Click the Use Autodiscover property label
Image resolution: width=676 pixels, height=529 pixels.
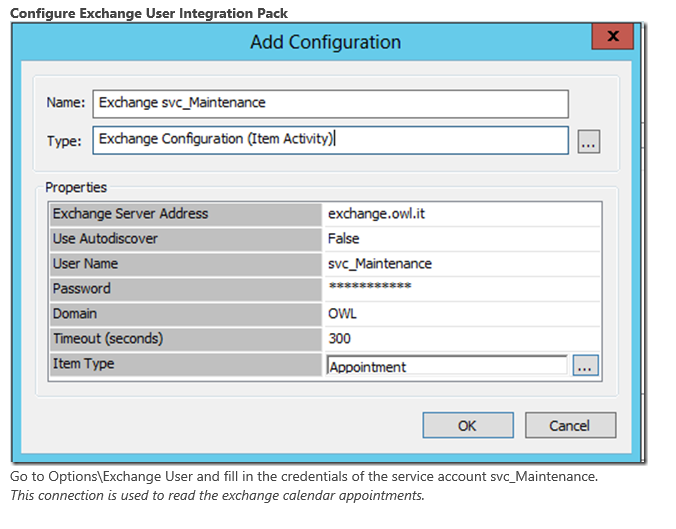tap(186, 239)
